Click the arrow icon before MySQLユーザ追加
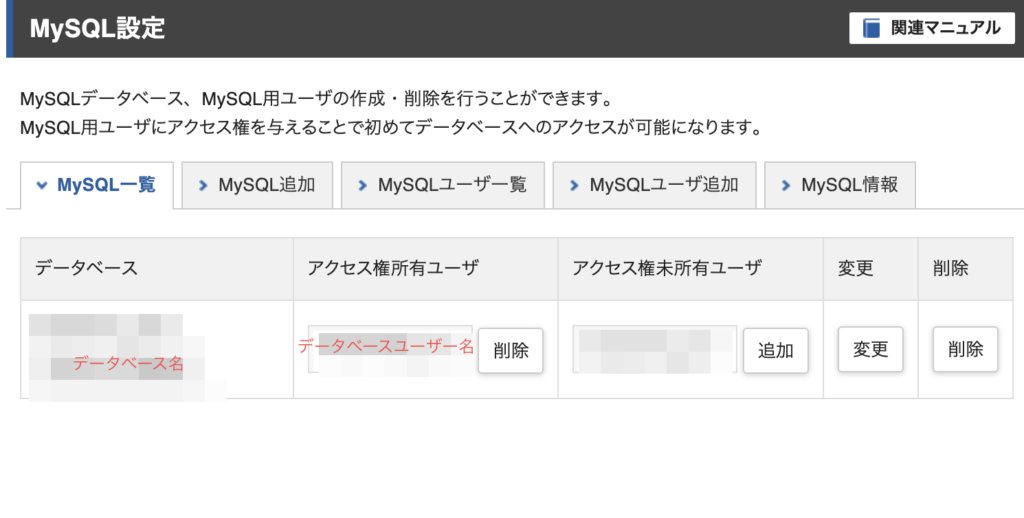This screenshot has width=1024, height=518. 574,185
